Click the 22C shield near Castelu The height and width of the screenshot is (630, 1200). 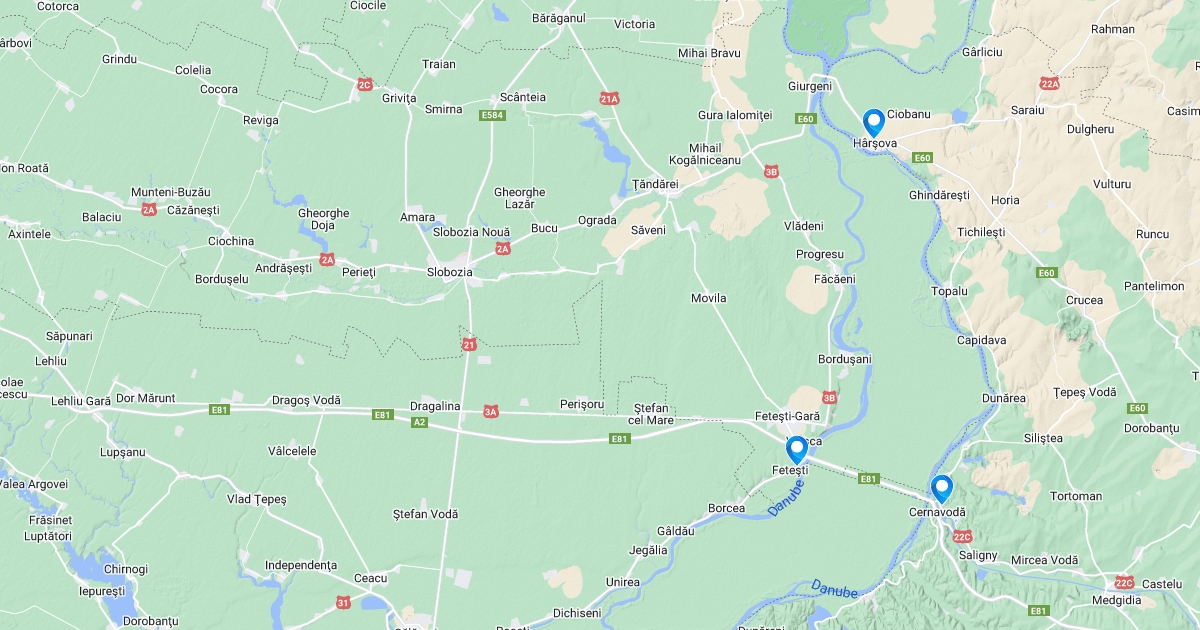[1124, 582]
